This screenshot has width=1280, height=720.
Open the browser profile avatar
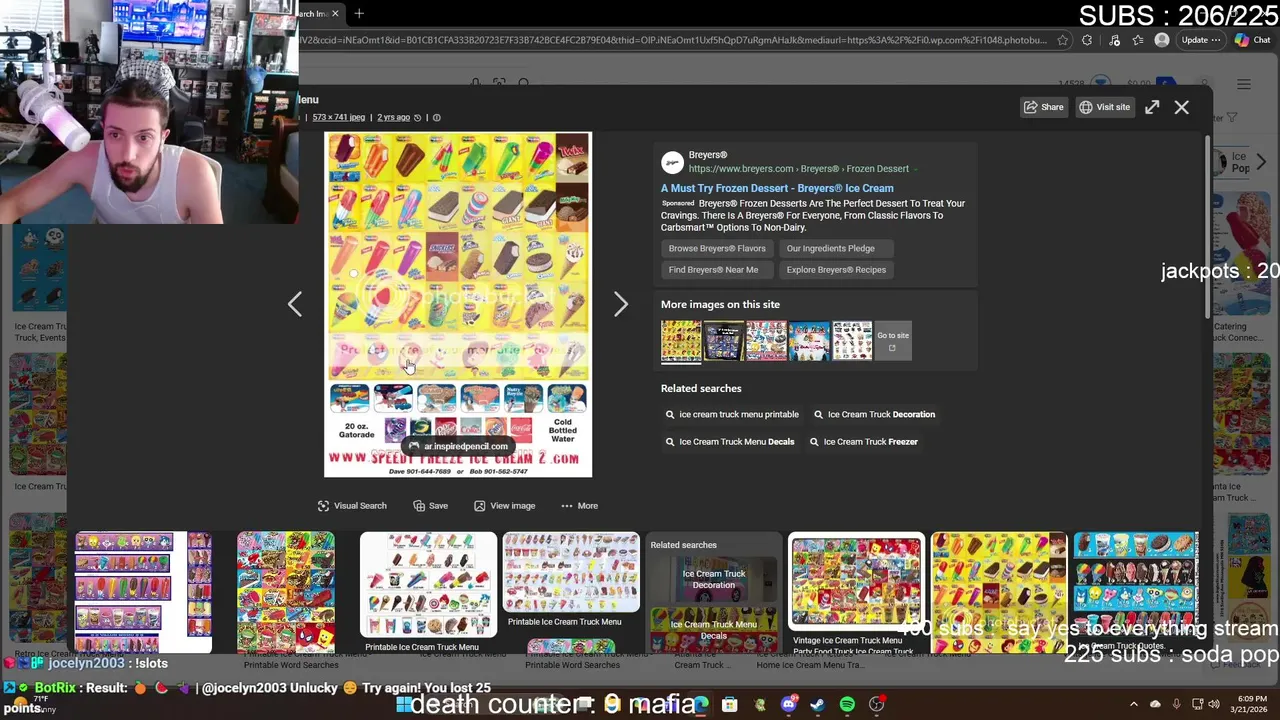[1161, 40]
